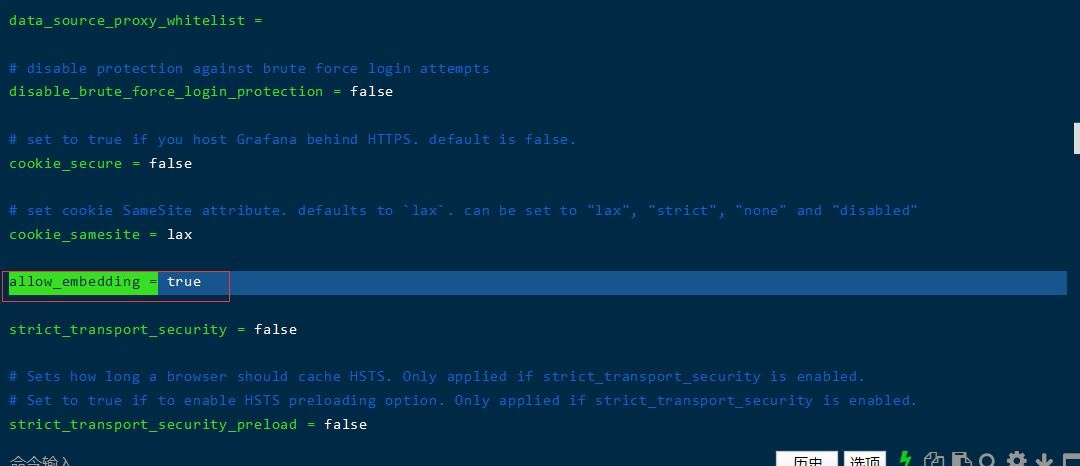Click the vertical scrollbar thumb on the right
This screenshot has height=466, width=1080.
tap(1077, 138)
